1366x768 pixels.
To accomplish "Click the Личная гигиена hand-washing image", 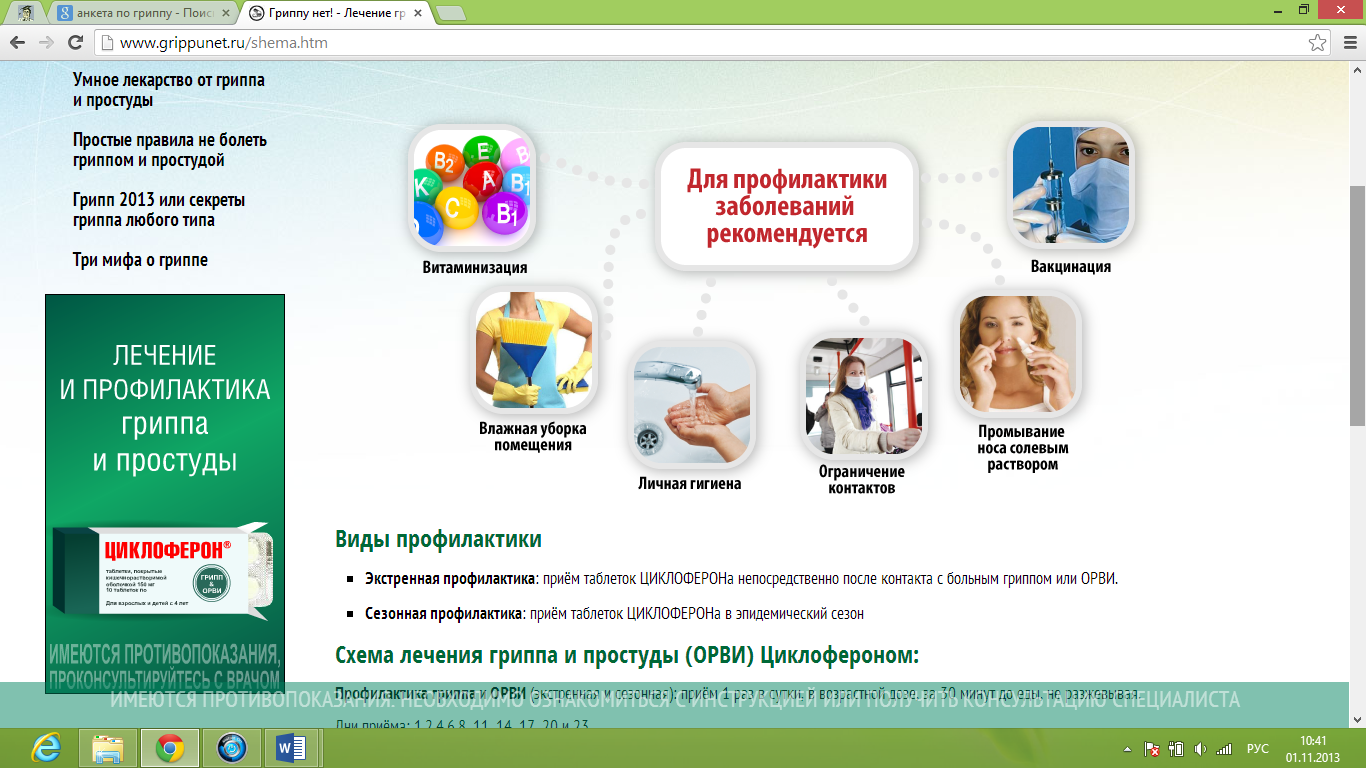I will (693, 405).
